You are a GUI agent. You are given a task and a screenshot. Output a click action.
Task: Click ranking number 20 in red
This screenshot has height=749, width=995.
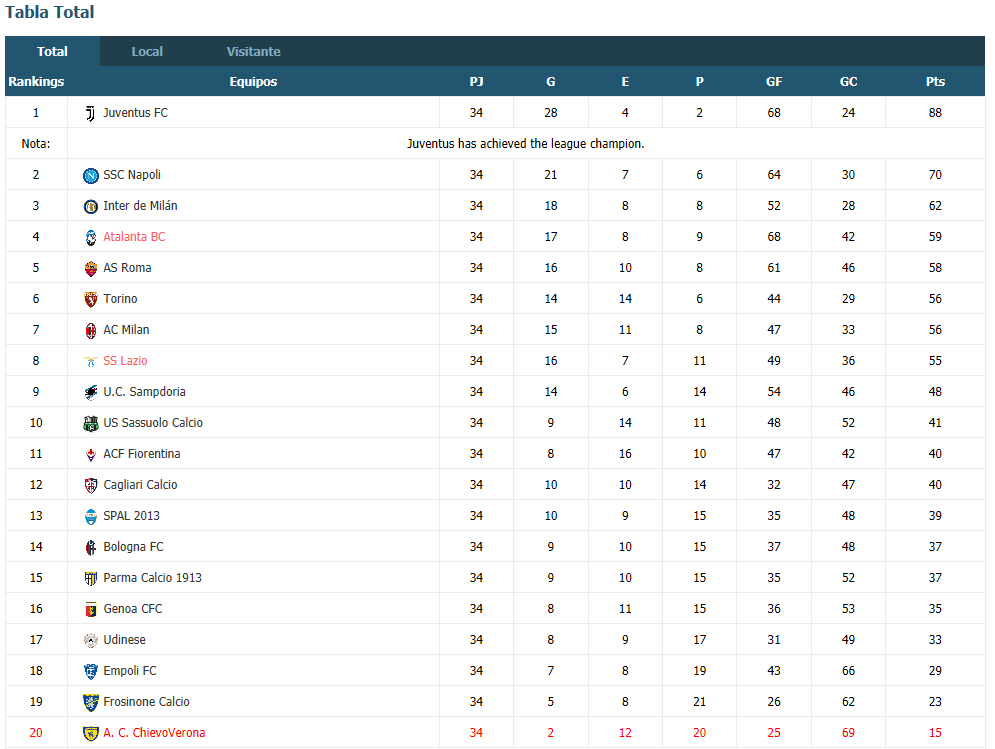[36, 733]
